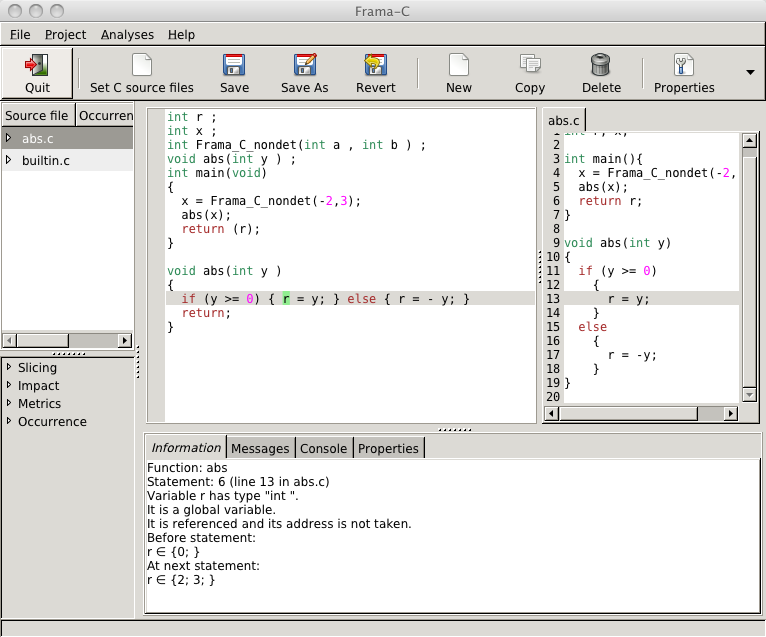Viewport: 766px width, 637px height.
Task: Click 'return (r);' in normalized code
Action: click(x=221, y=229)
